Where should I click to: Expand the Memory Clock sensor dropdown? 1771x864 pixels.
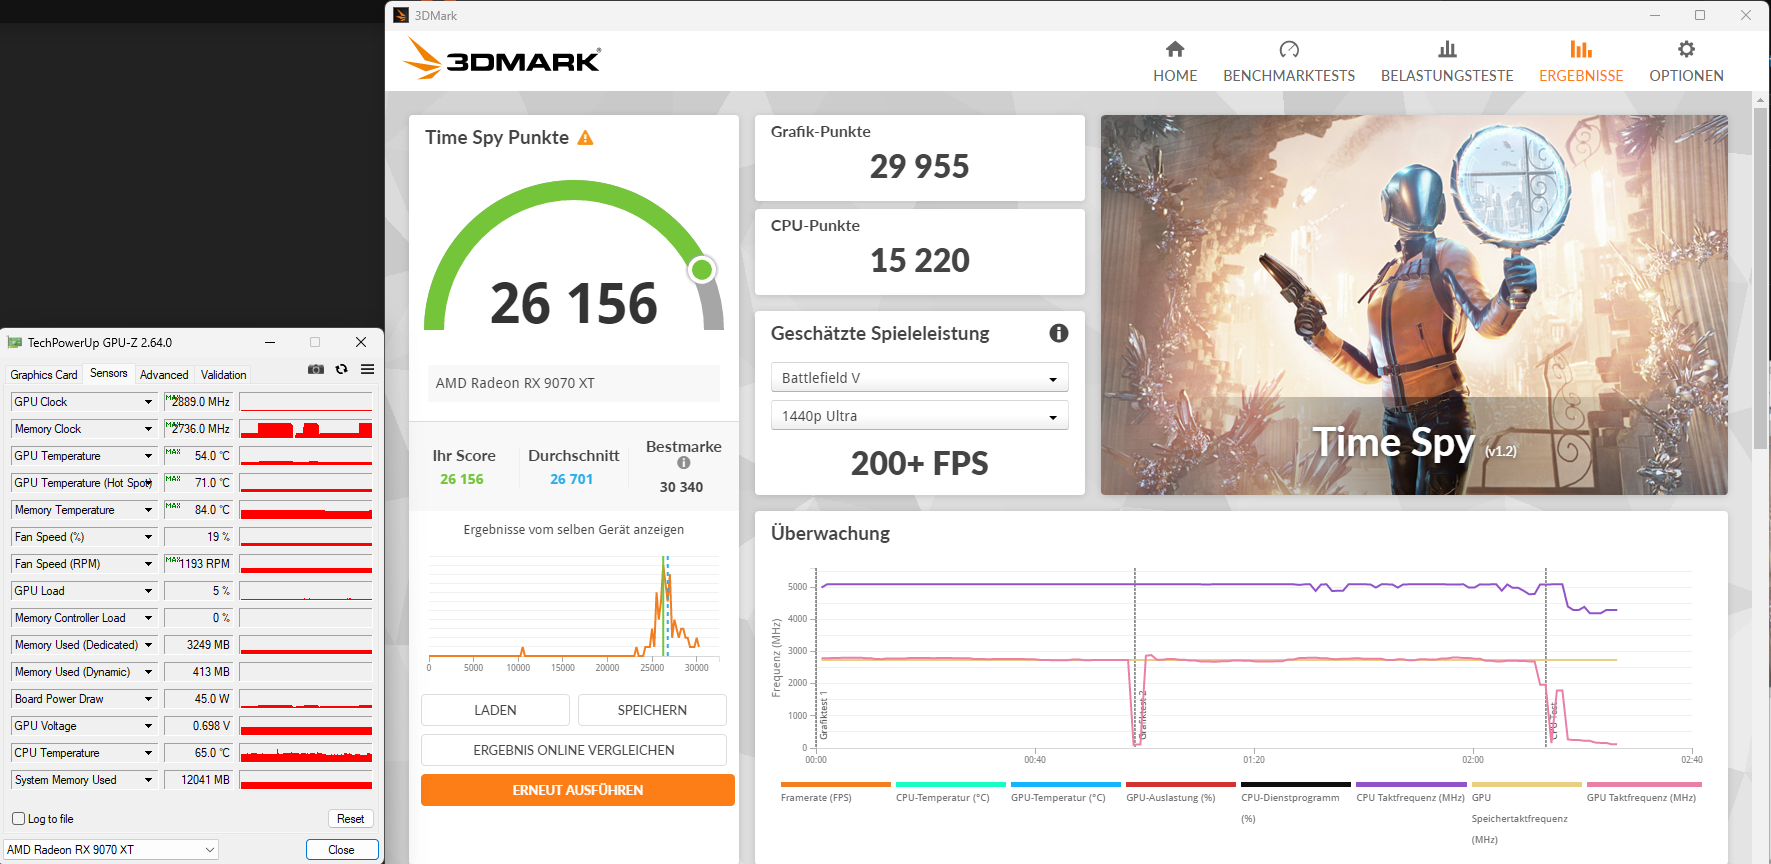click(148, 429)
